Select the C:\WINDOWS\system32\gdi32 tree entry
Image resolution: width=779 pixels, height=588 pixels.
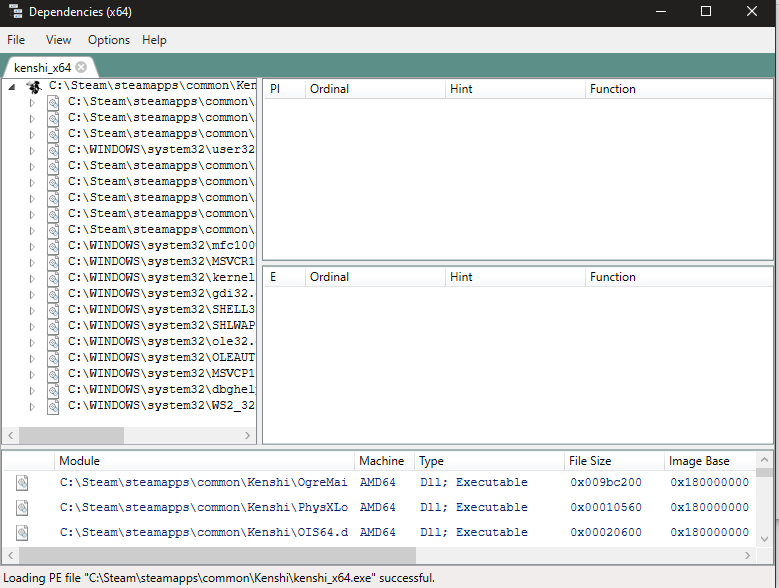click(x=161, y=294)
